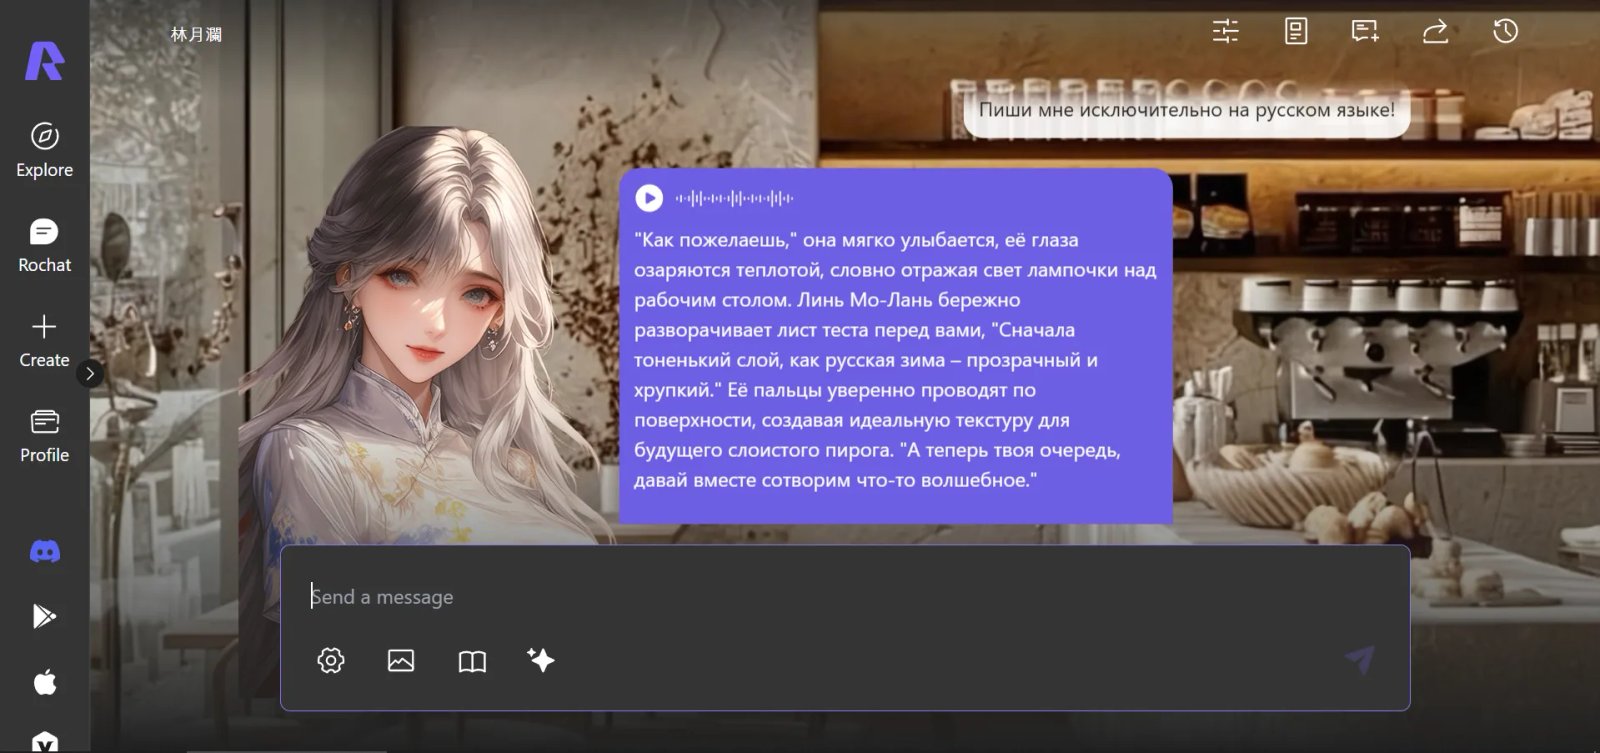Click the character reply beginning "Как пожелаешь"

896,346
